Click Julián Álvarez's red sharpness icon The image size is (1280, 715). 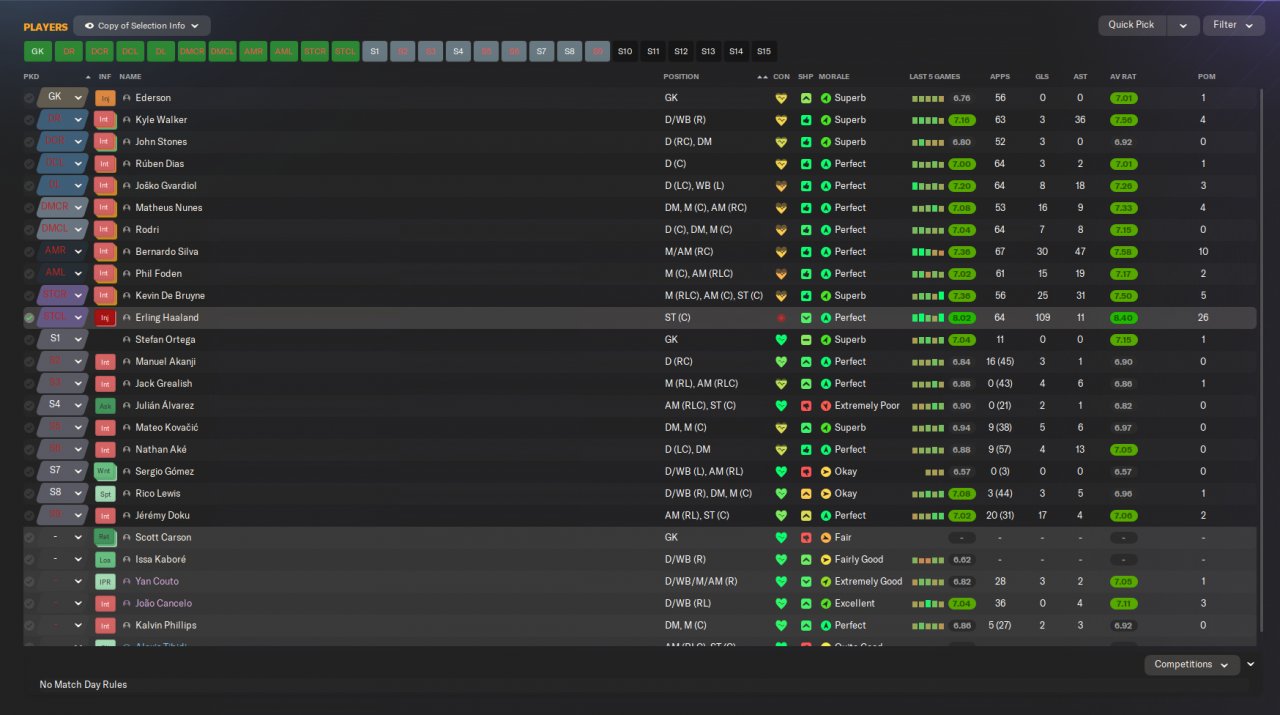806,406
